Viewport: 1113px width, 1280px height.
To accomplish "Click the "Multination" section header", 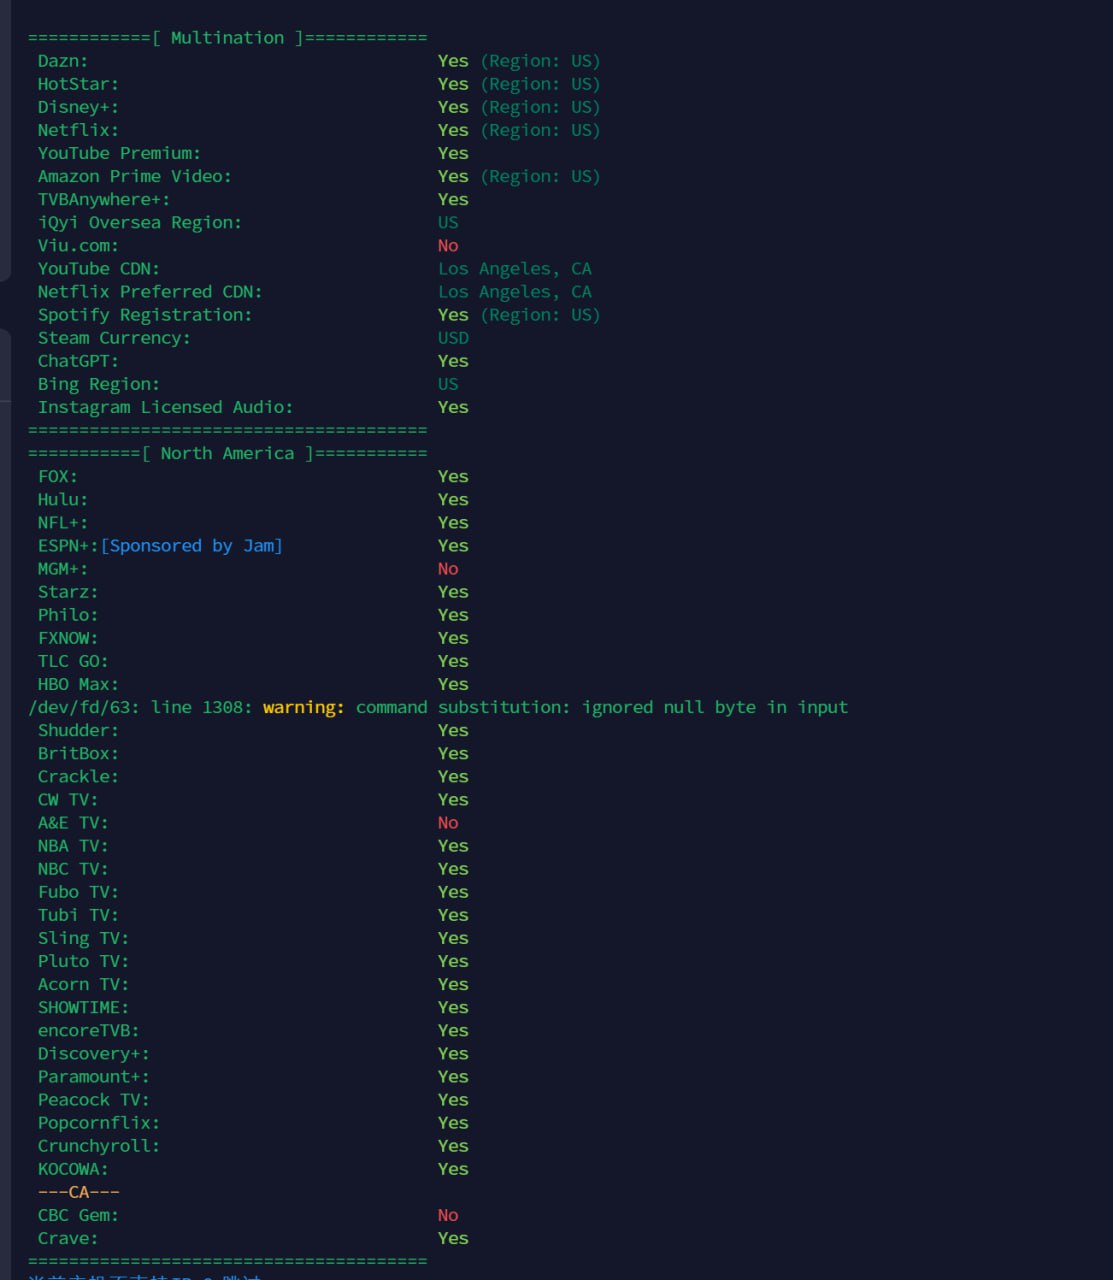I will (x=227, y=38).
